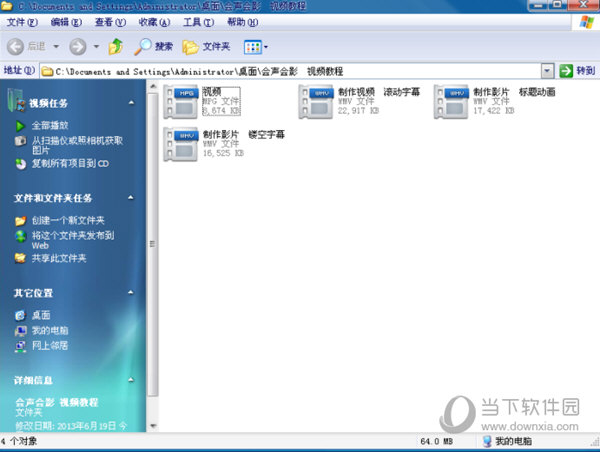The height and width of the screenshot is (452, 600).
Task: Click the 我的电脑 status bar zone
Action: [x=509, y=441]
